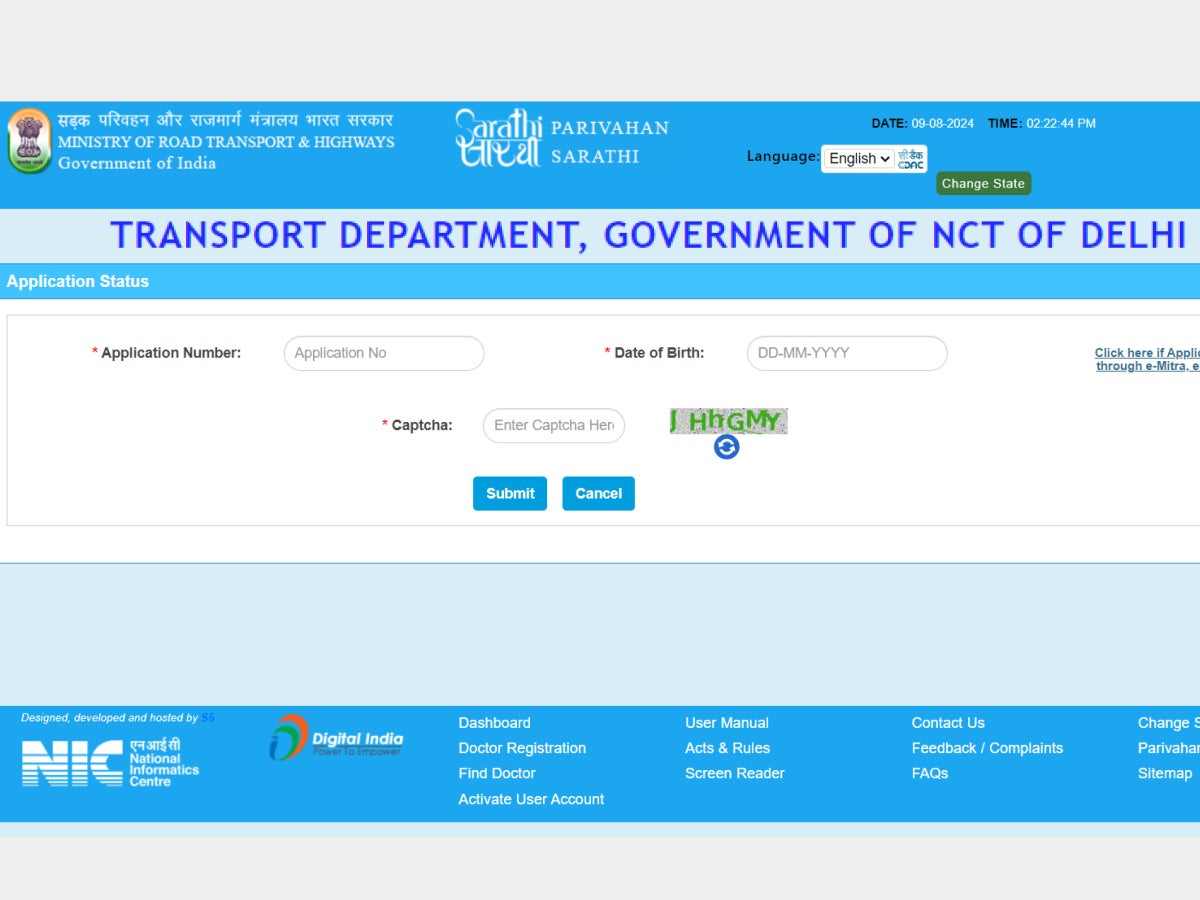1200x900 pixels.
Task: Click the Date of Birth field
Action: tap(846, 353)
